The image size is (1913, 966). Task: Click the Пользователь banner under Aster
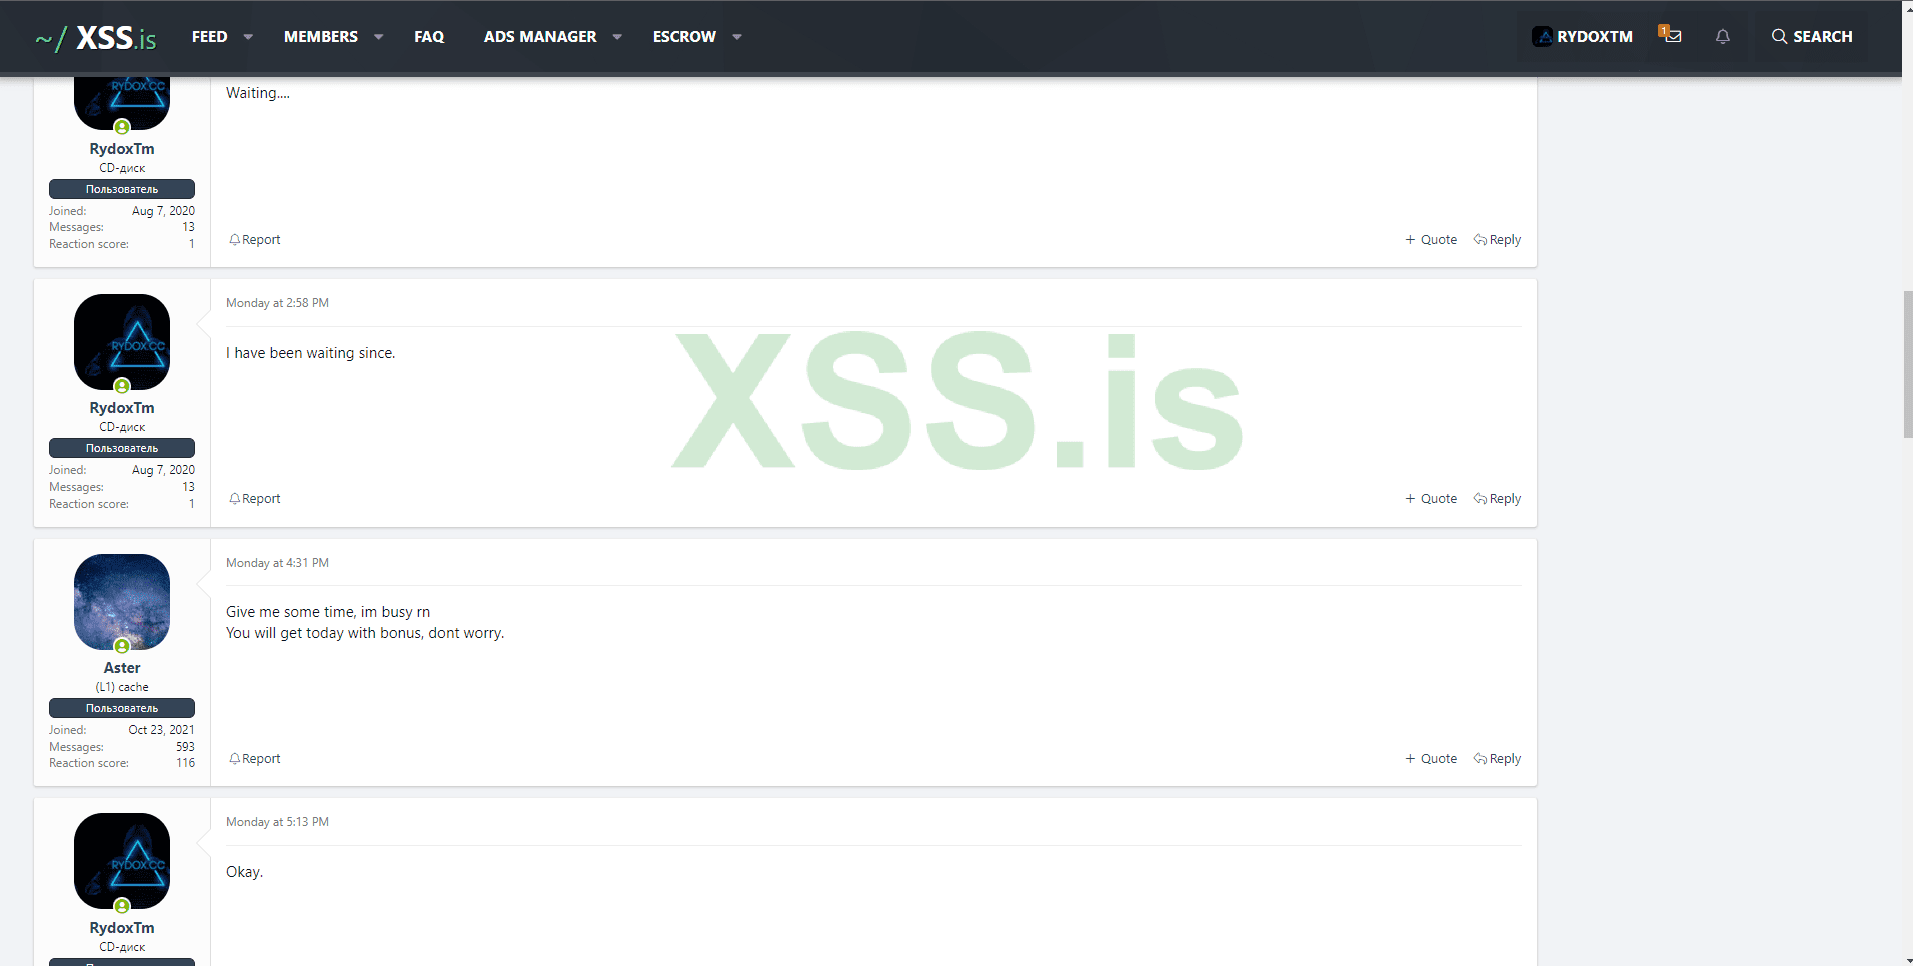[x=122, y=708]
